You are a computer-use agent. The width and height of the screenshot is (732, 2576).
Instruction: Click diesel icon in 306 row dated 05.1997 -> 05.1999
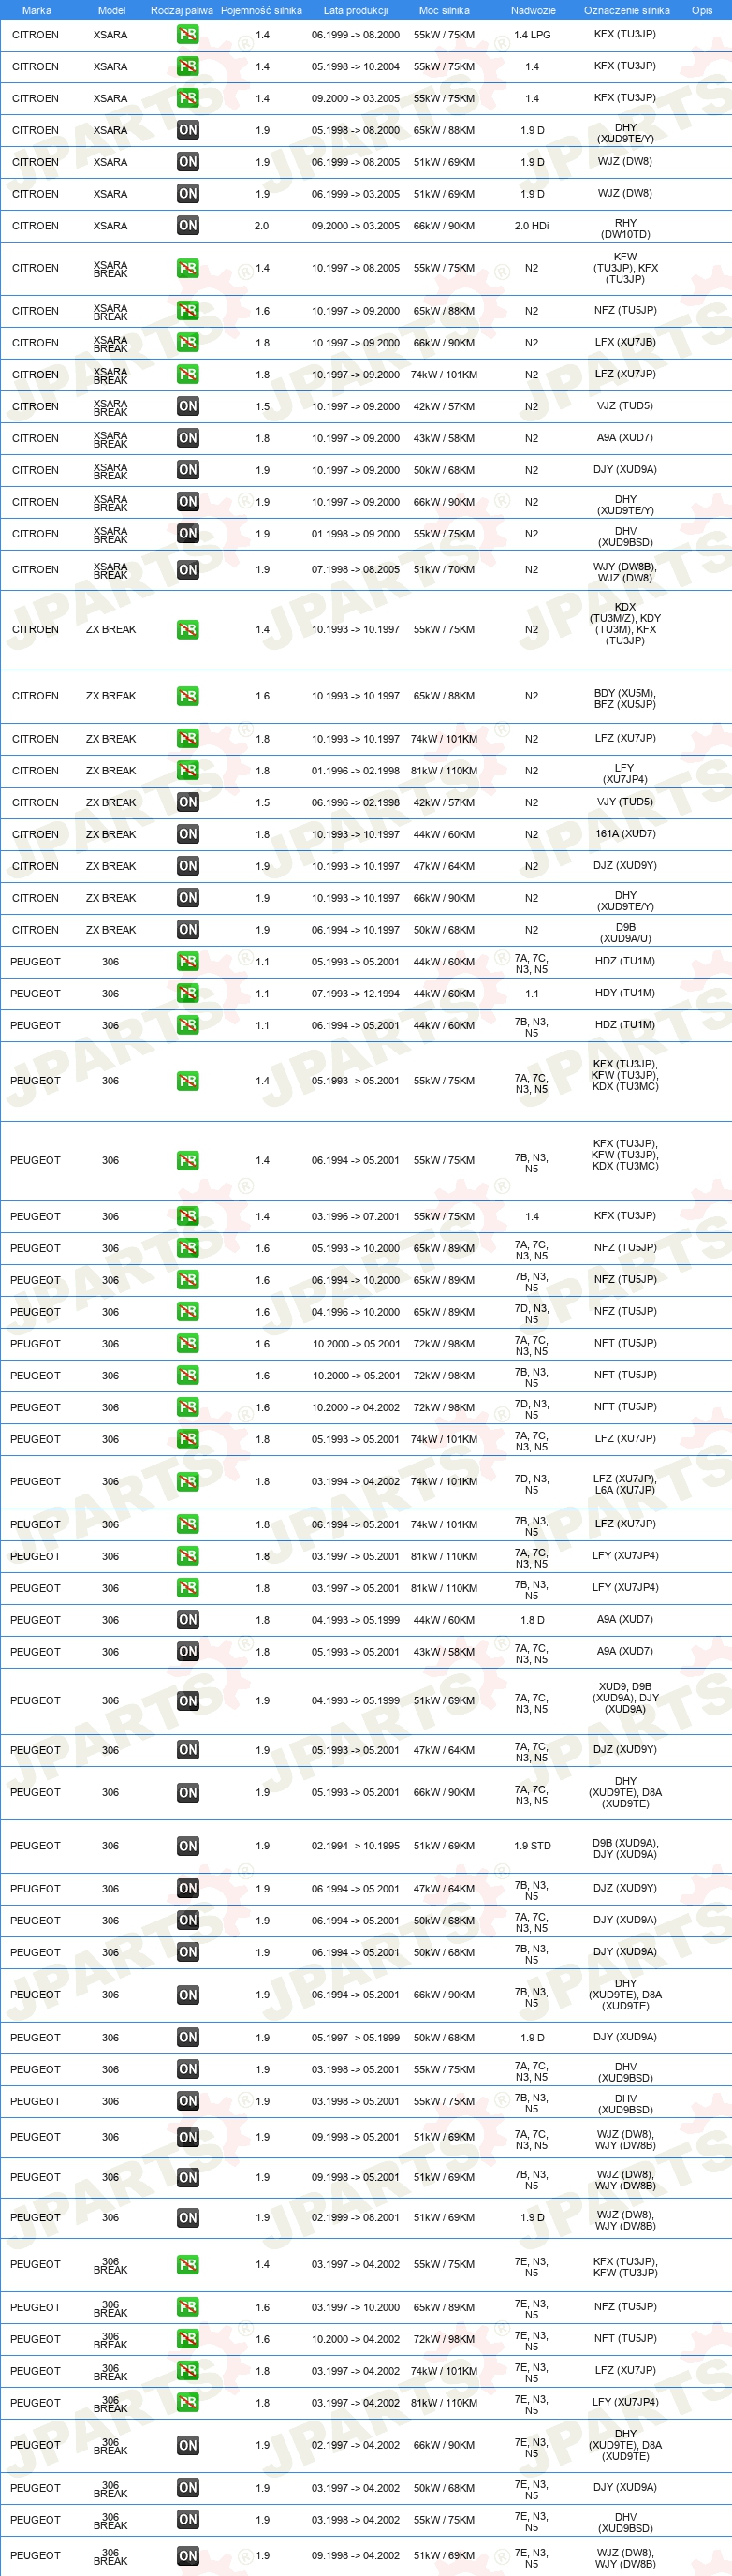pyautogui.click(x=188, y=2038)
